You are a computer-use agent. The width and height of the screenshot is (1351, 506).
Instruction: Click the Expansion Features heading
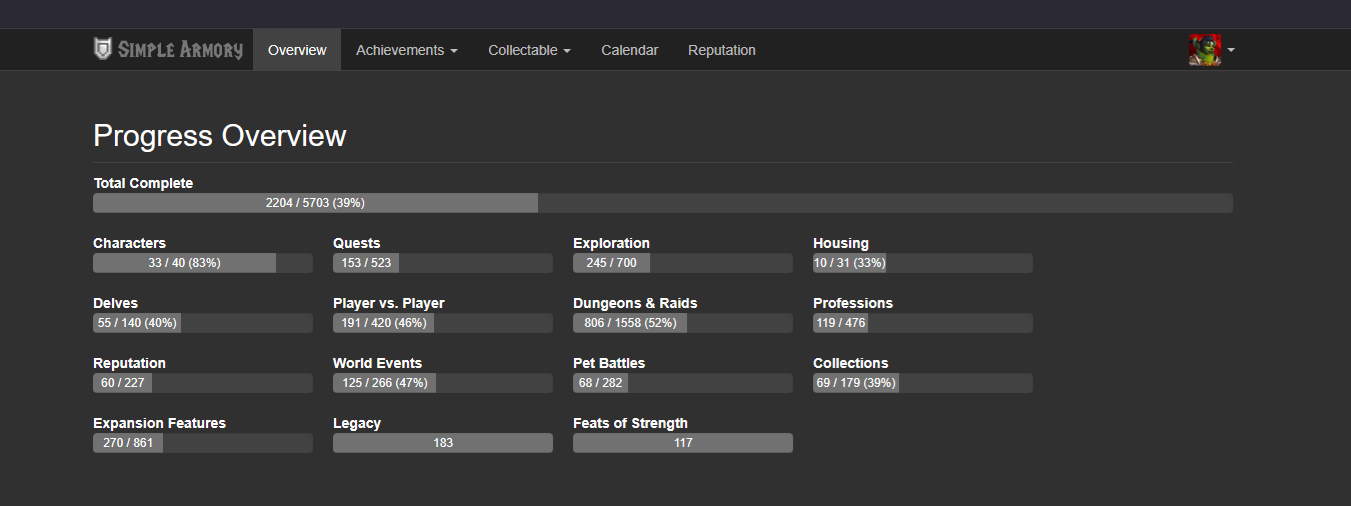click(160, 423)
